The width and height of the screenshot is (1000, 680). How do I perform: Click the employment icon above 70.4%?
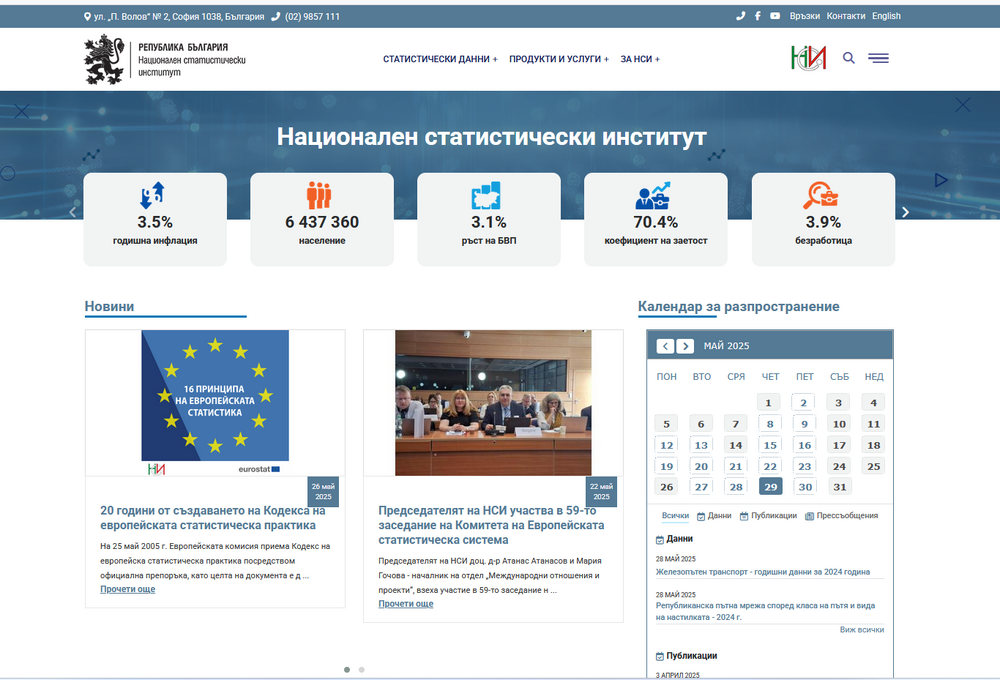point(650,194)
